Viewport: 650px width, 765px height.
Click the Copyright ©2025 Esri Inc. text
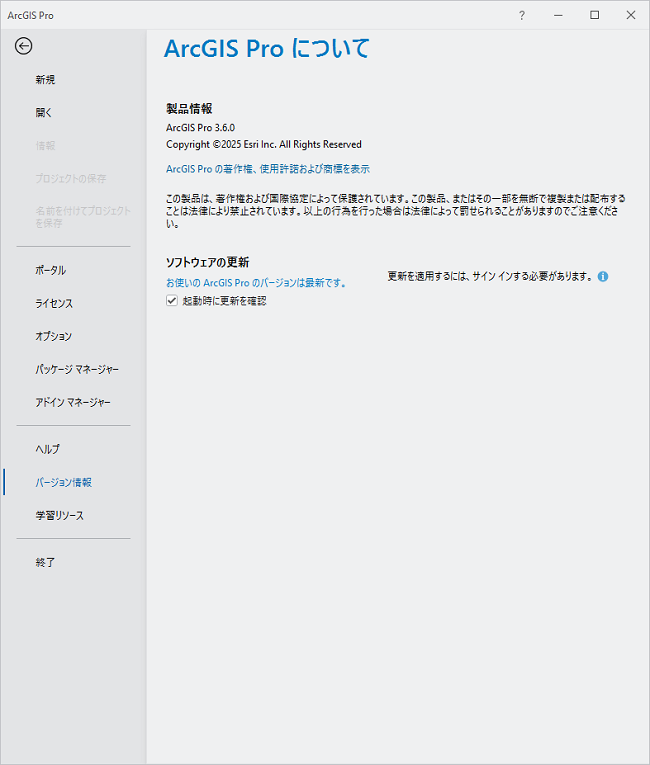[x=264, y=144]
